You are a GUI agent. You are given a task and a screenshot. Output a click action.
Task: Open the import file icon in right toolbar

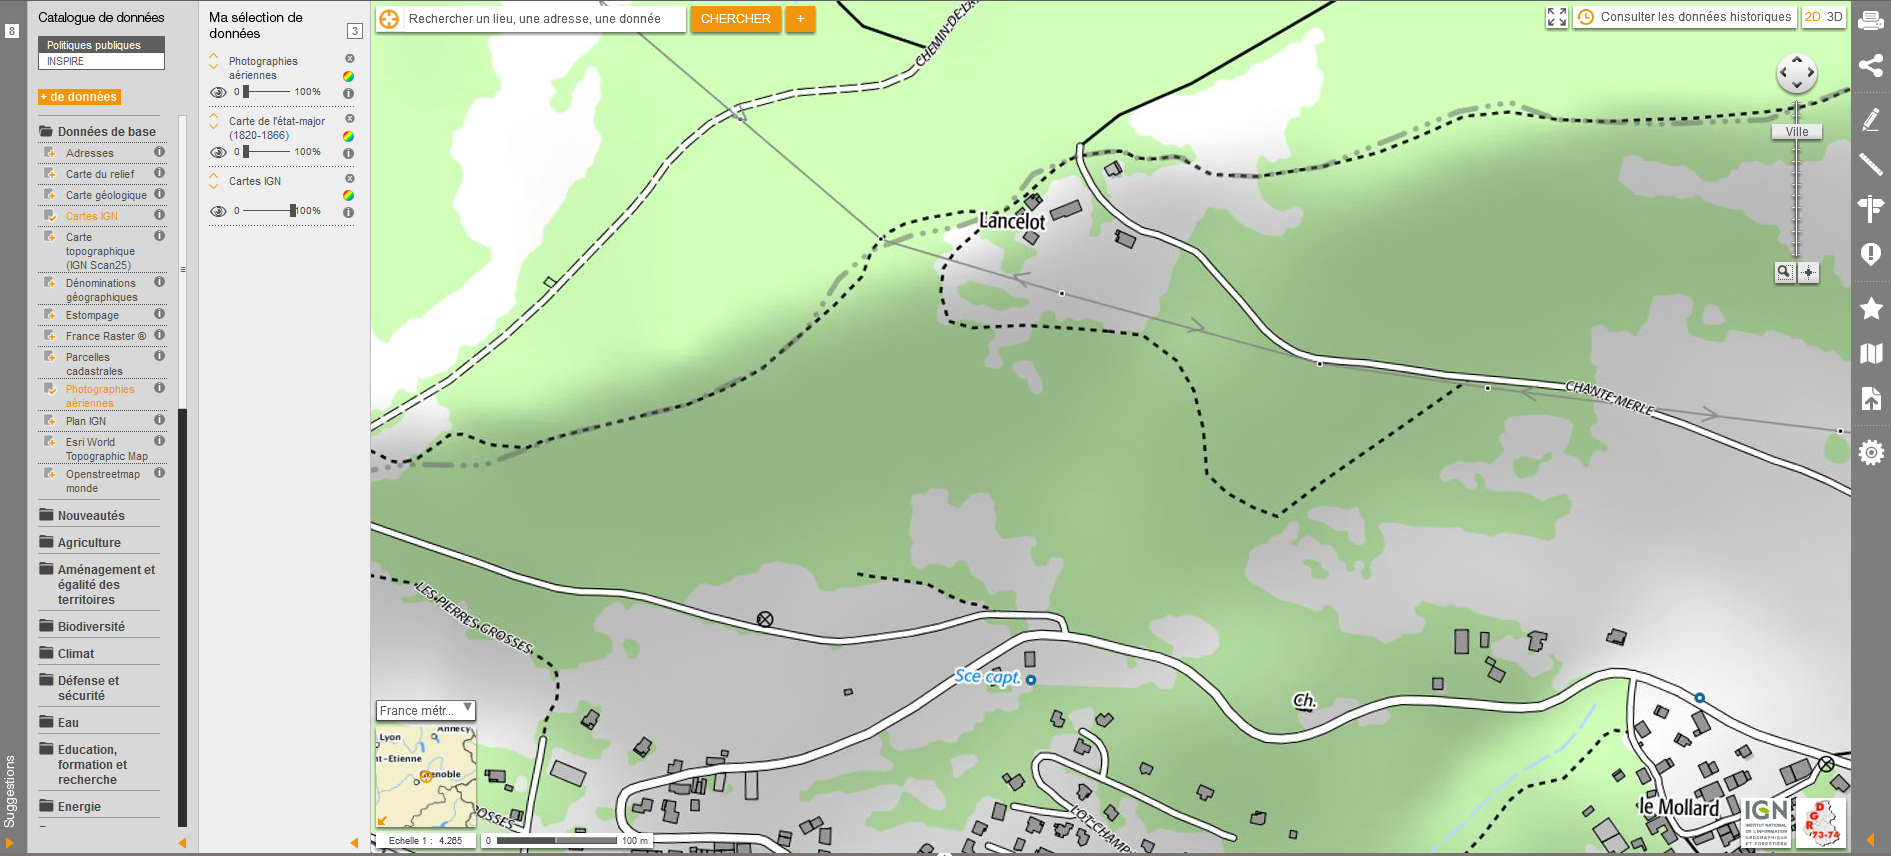pos(1870,398)
